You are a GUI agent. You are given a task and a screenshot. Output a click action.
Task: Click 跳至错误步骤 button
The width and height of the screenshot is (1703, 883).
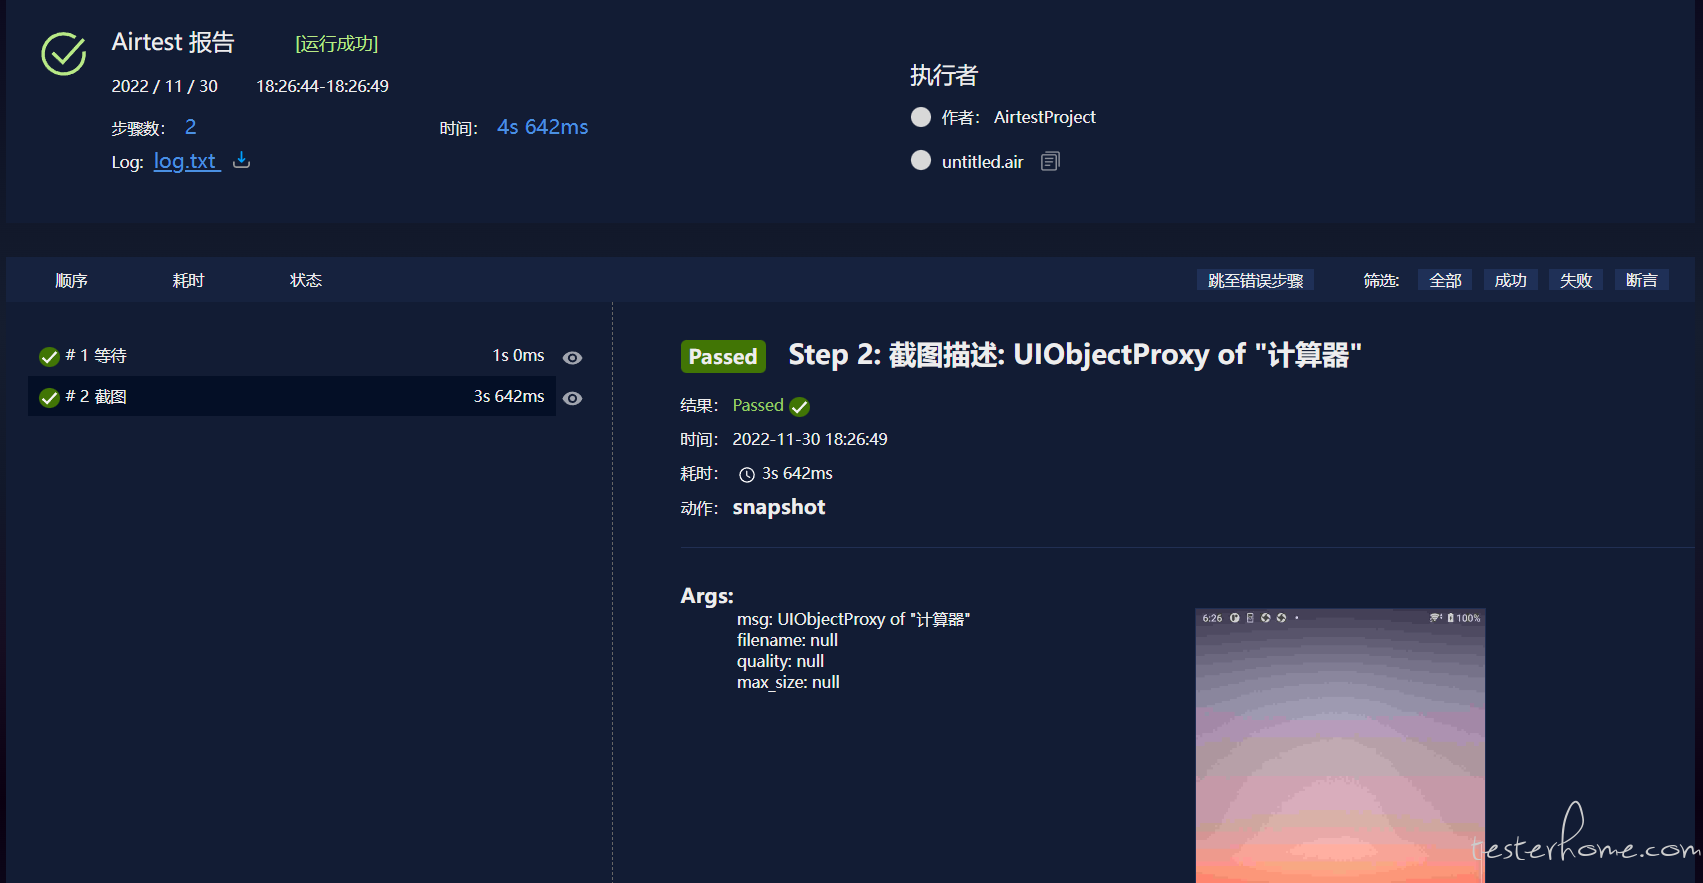point(1255,280)
